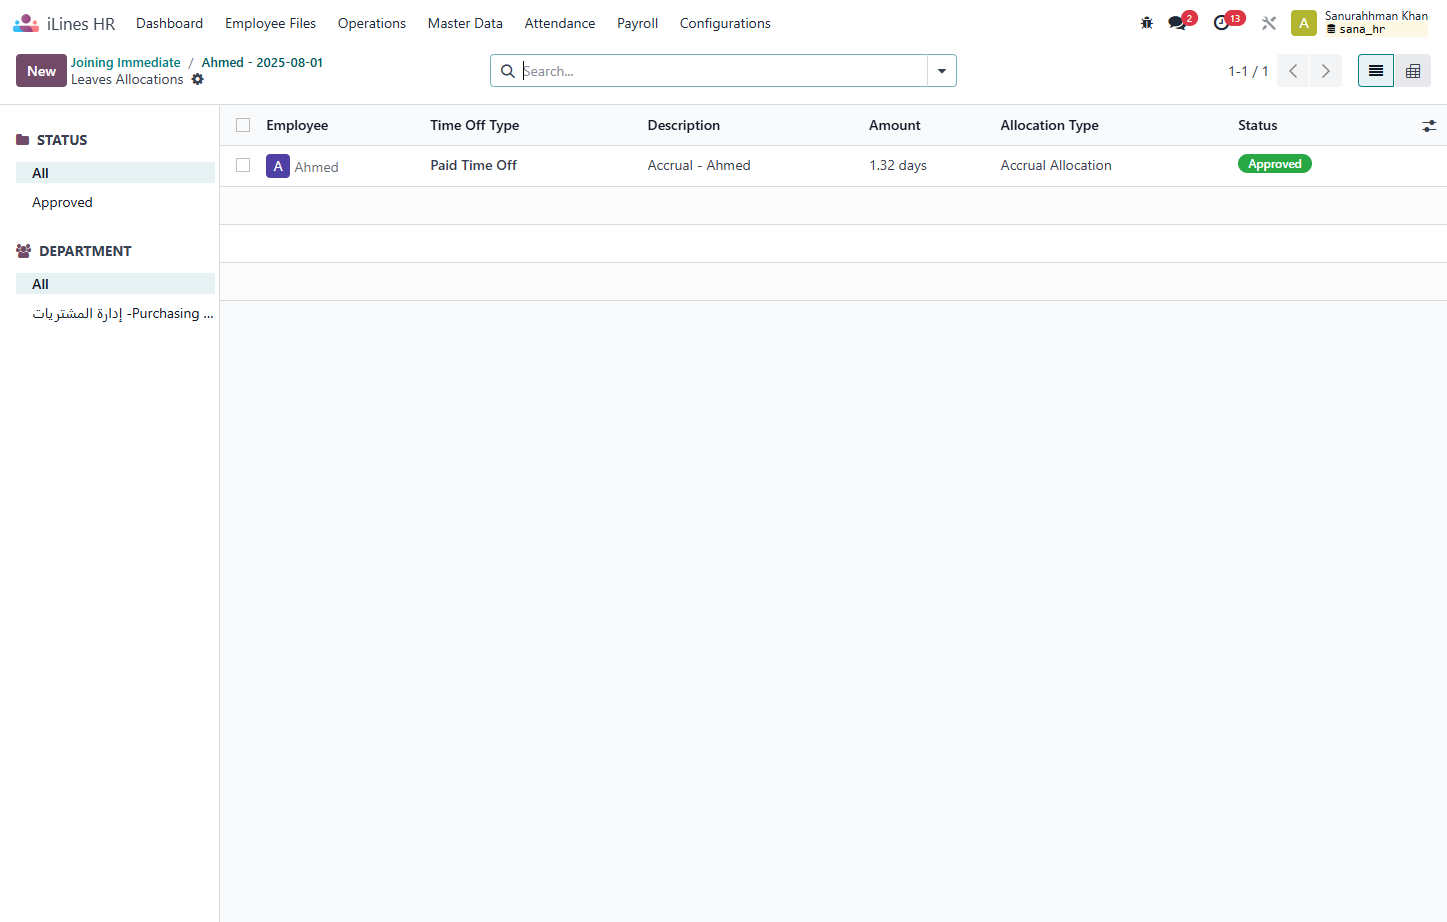1447x922 pixels.
Task: Click Ahmed's employee avatar
Action: [278, 166]
